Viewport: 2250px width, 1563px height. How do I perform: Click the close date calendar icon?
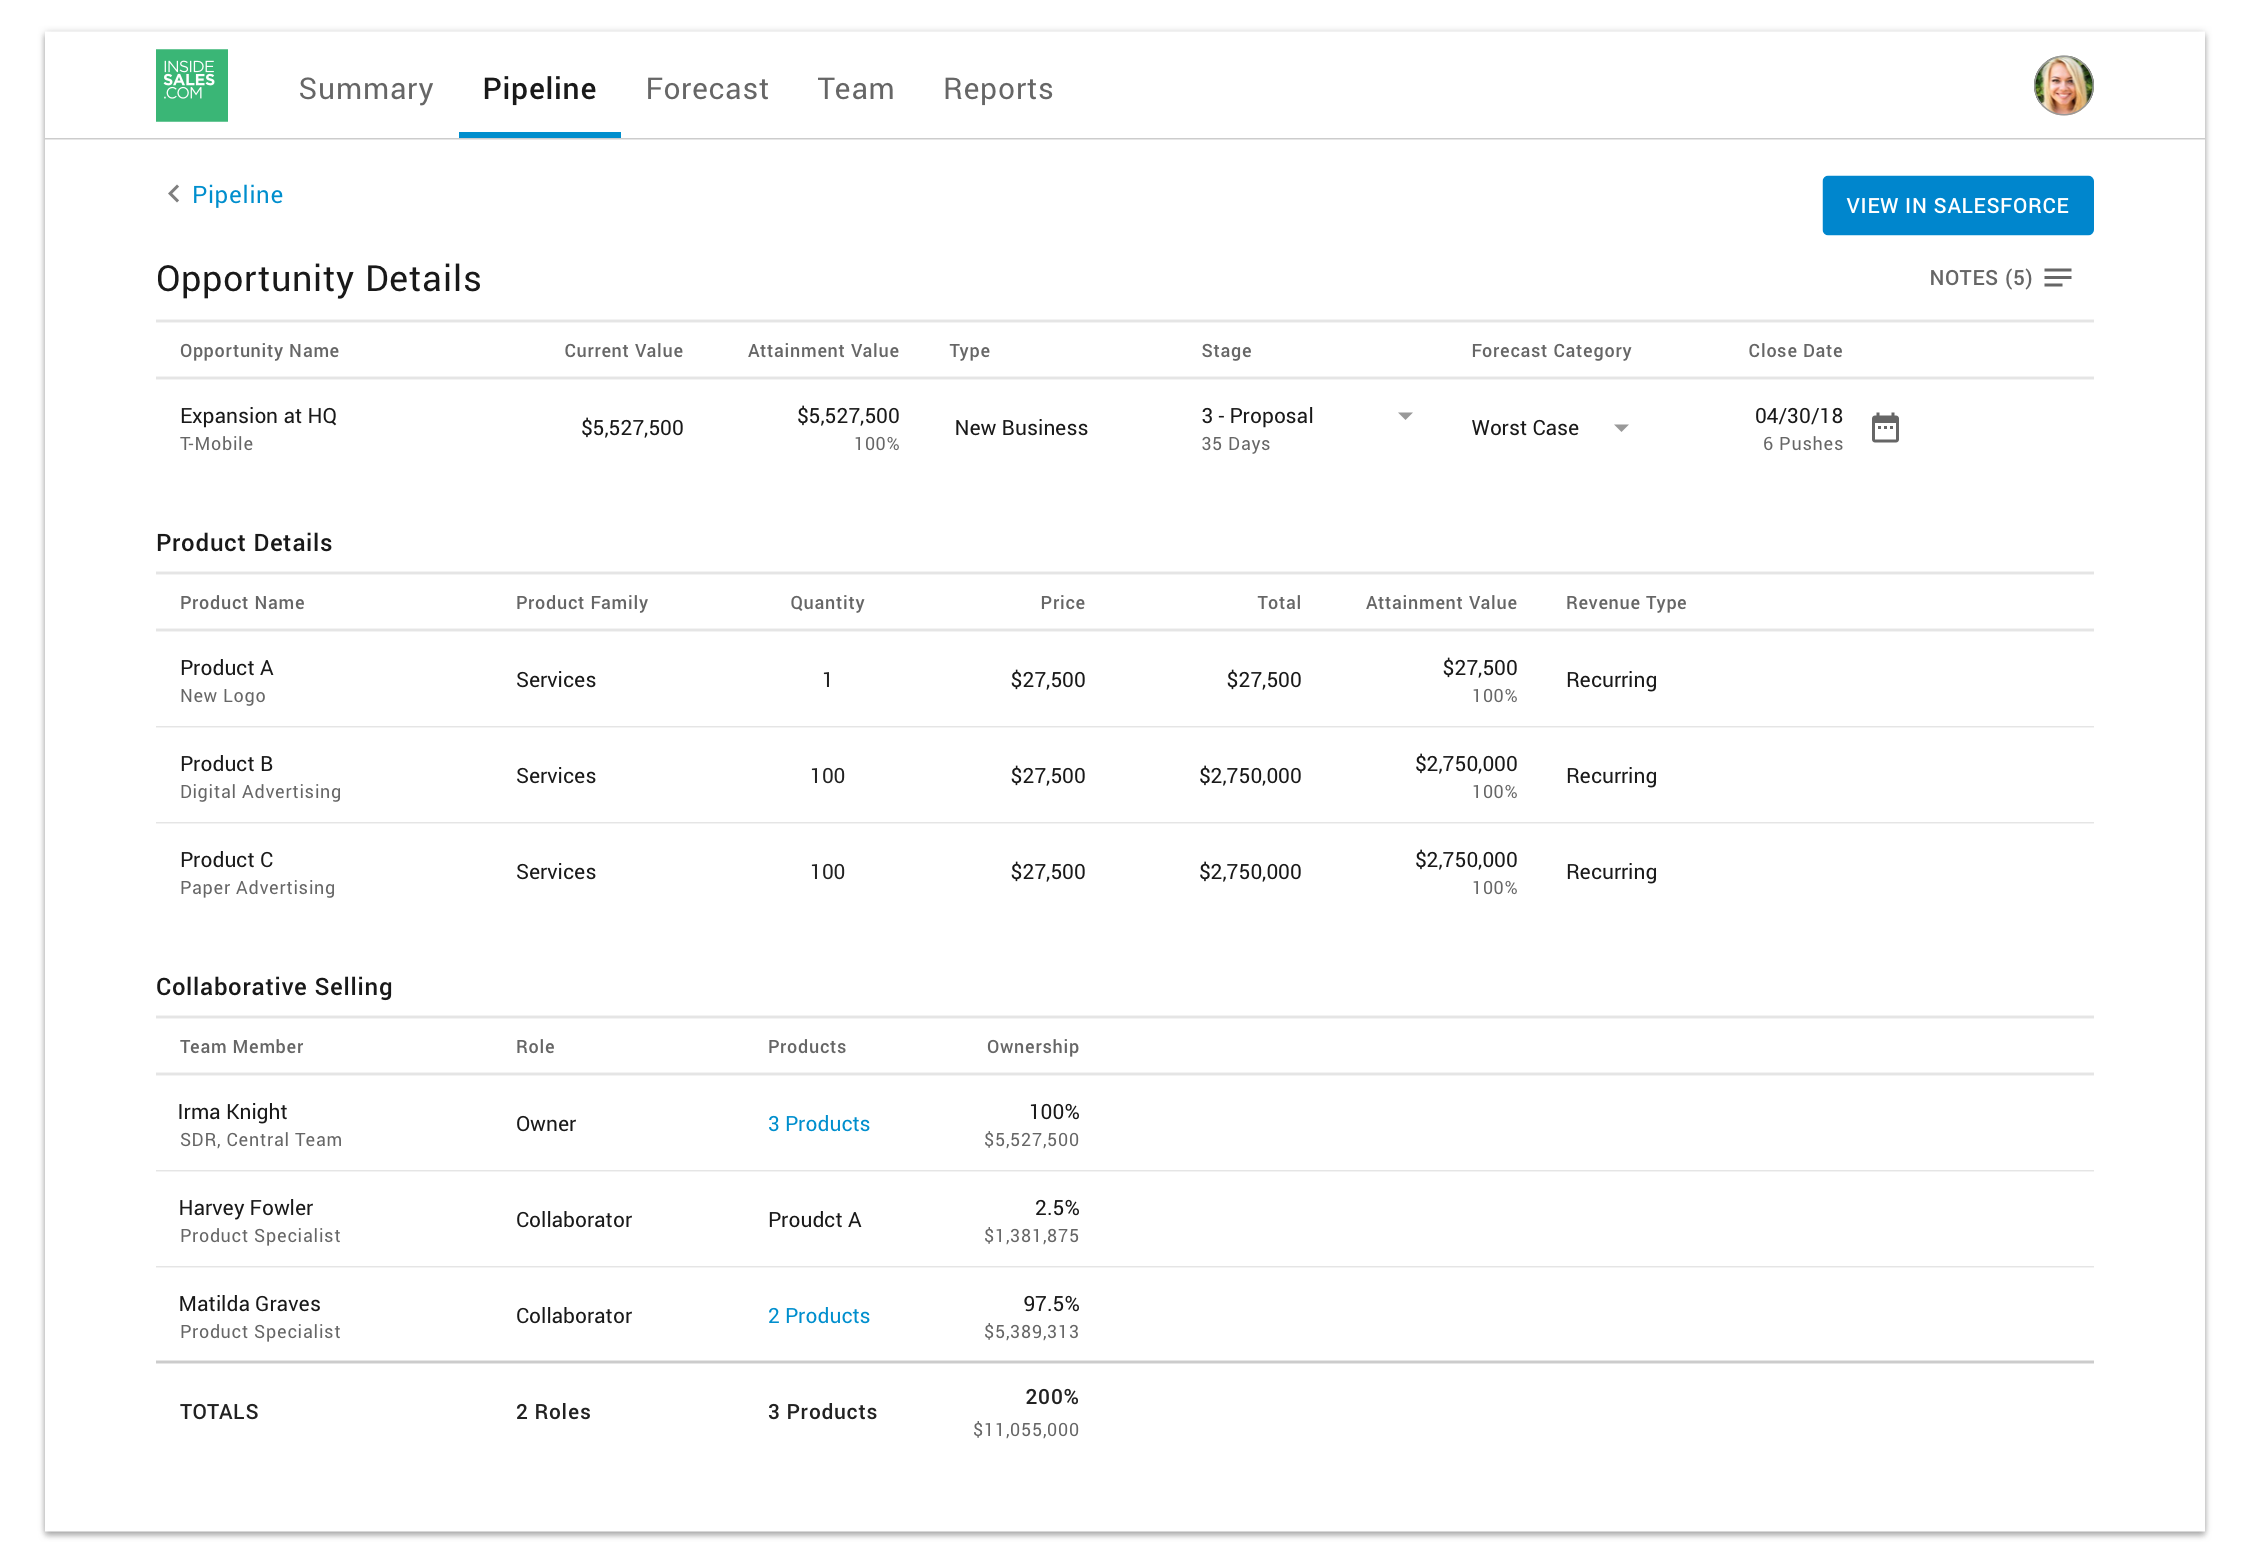[x=1884, y=428]
